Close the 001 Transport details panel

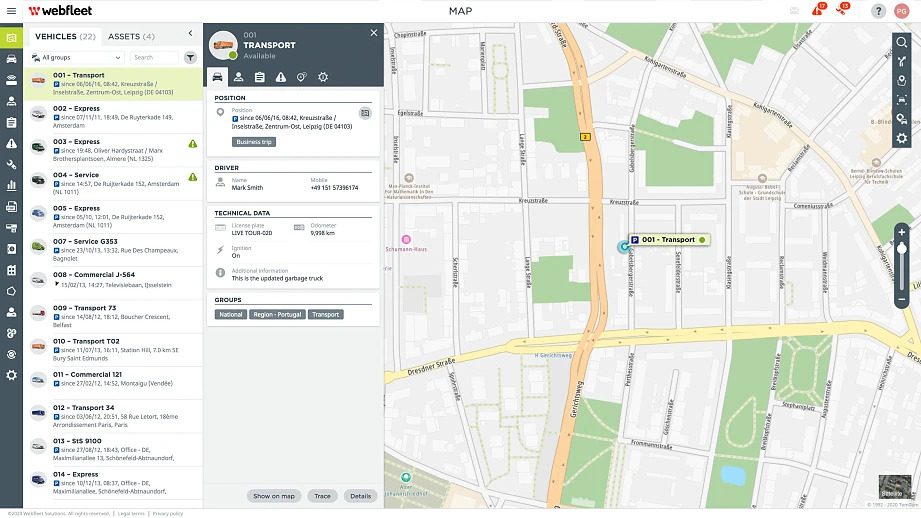(x=374, y=33)
